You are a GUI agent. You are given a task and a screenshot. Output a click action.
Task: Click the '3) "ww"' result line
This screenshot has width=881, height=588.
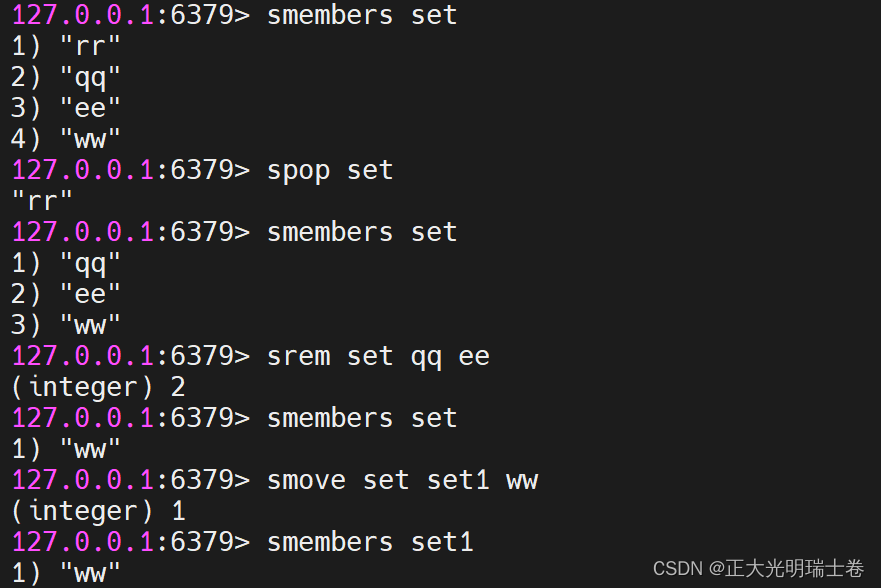tap(66, 325)
